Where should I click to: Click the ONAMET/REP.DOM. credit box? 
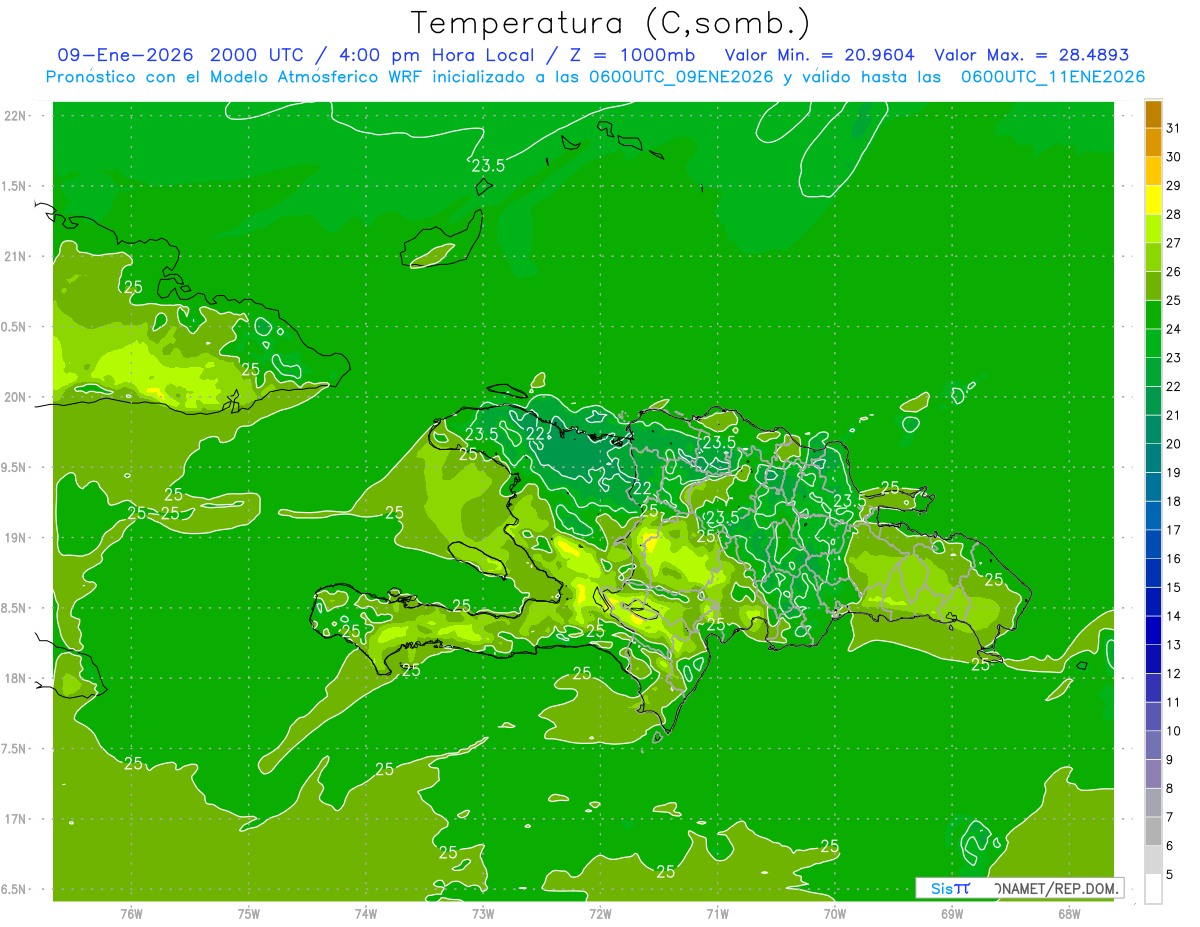pyautogui.click(x=1019, y=888)
